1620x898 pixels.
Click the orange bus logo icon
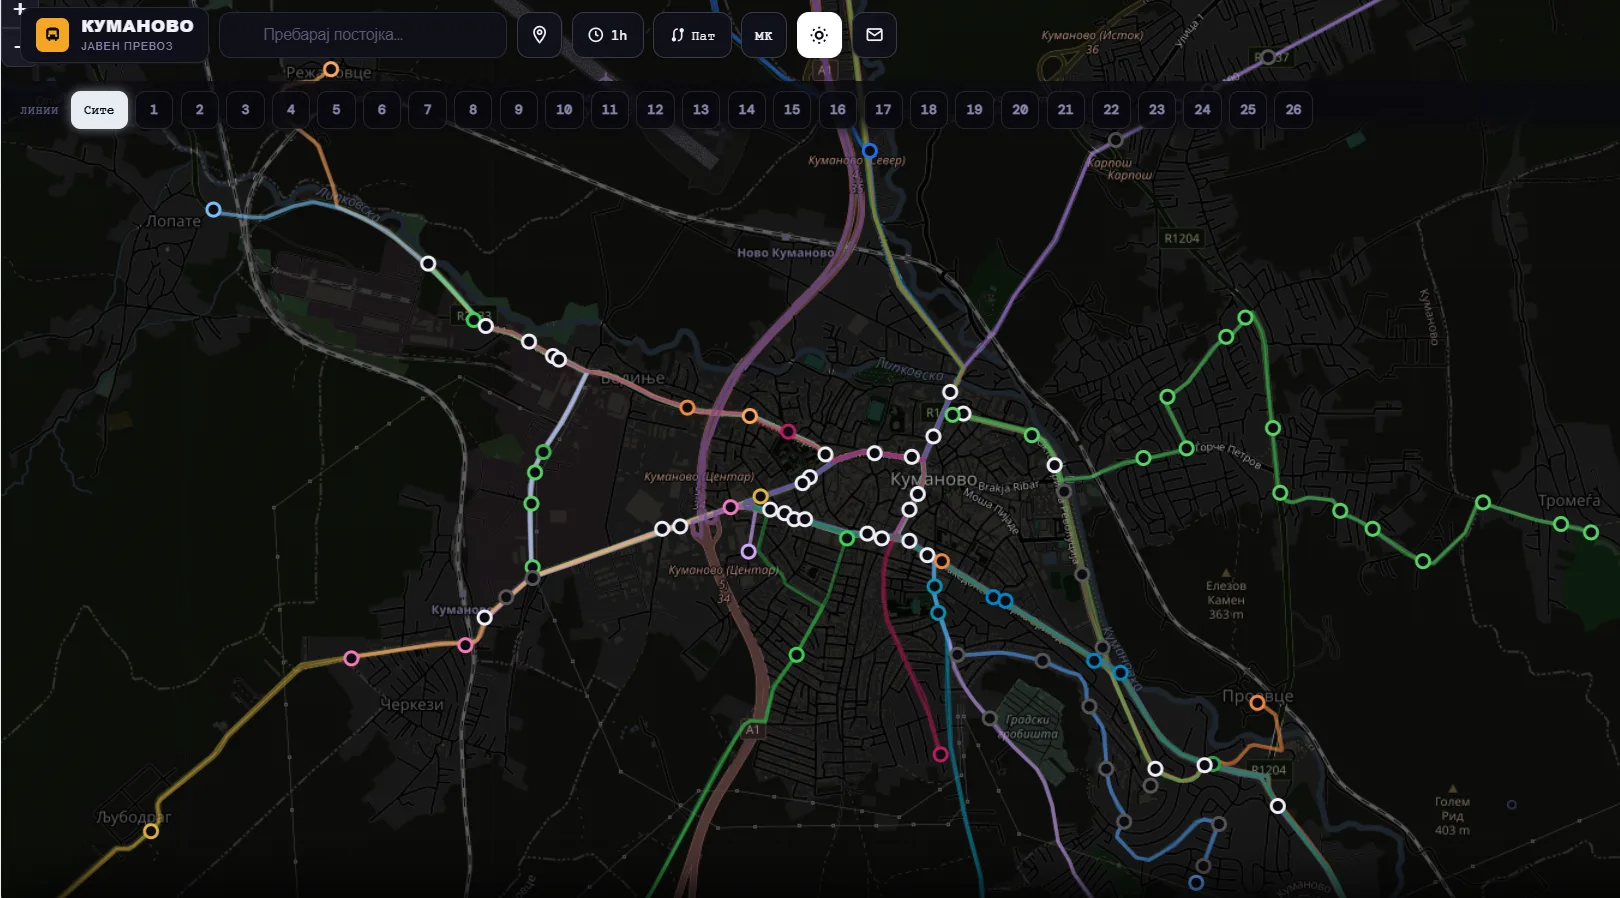[x=52, y=35]
